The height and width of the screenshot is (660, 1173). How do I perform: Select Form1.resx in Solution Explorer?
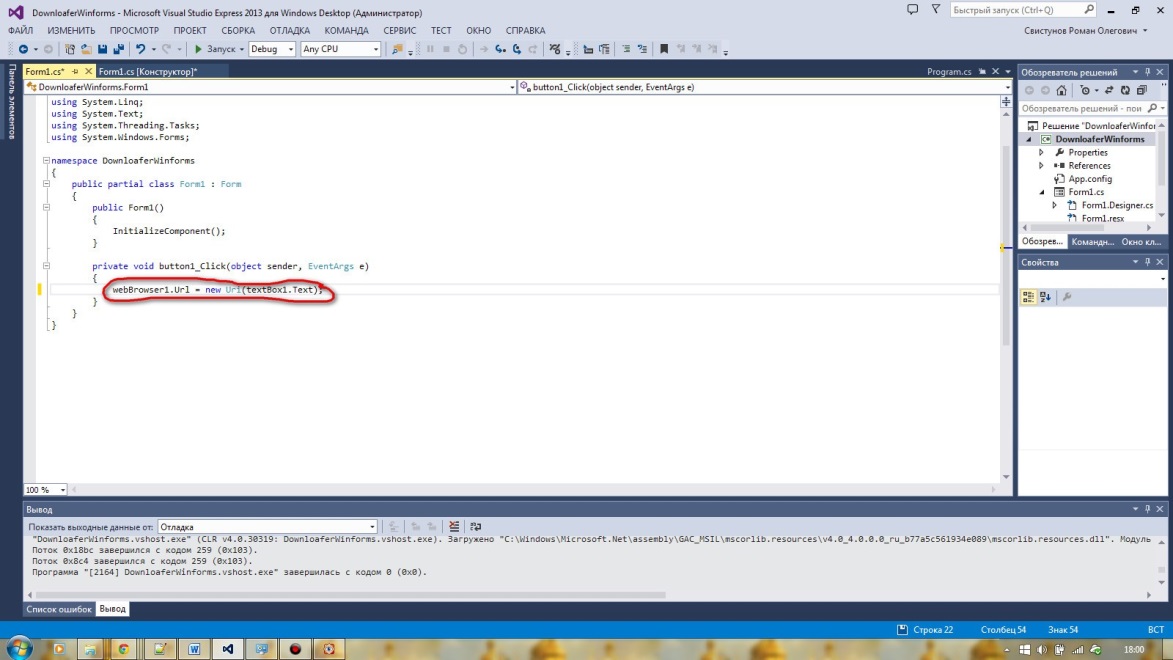click(x=1103, y=219)
